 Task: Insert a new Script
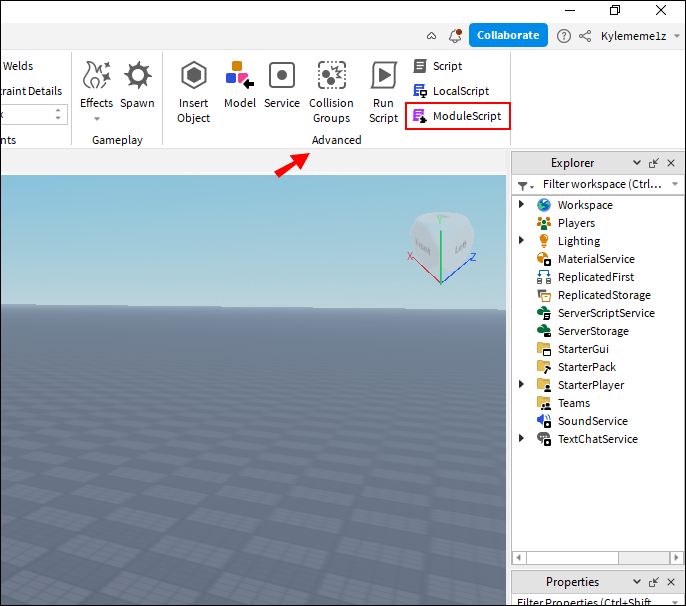tap(438, 66)
